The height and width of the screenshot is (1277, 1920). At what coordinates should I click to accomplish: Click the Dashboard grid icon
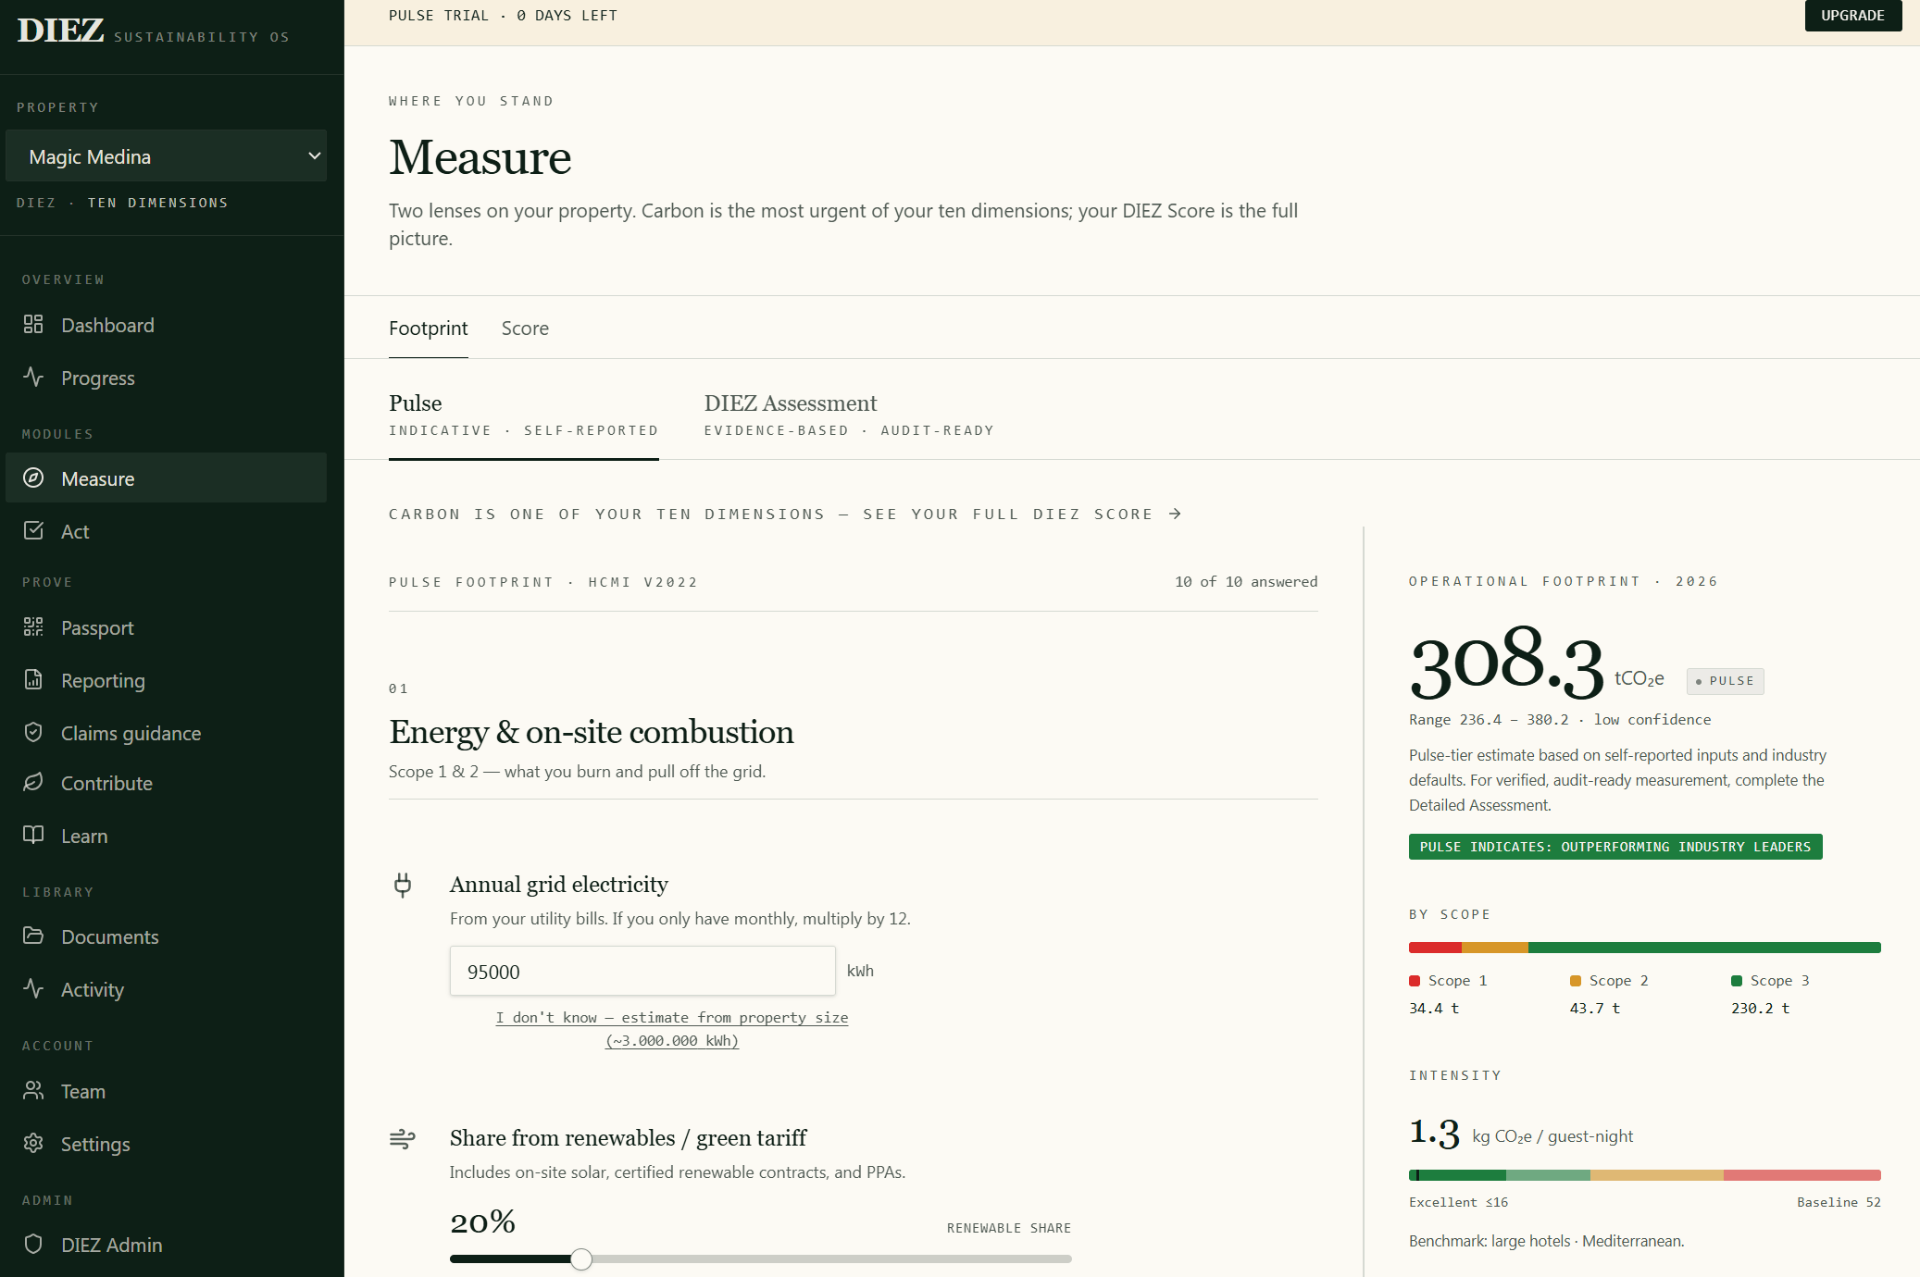coord(33,324)
